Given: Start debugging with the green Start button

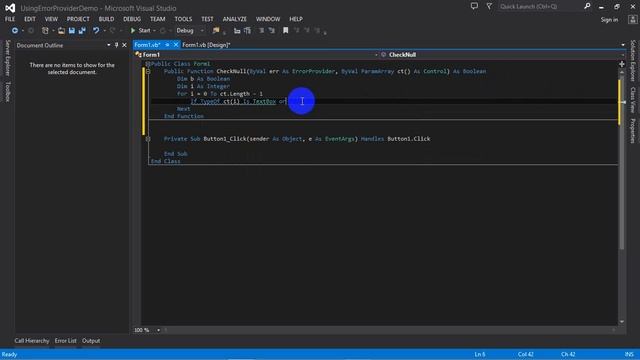Looking at the screenshot, I should pos(140,31).
